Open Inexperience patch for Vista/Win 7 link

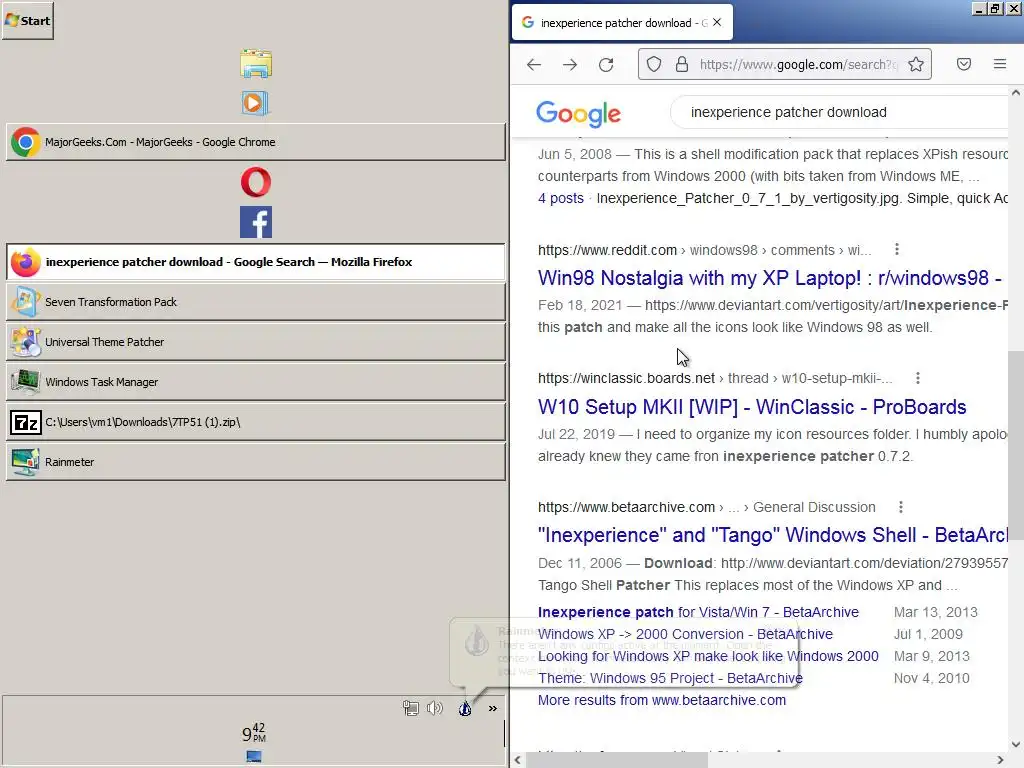pos(698,613)
